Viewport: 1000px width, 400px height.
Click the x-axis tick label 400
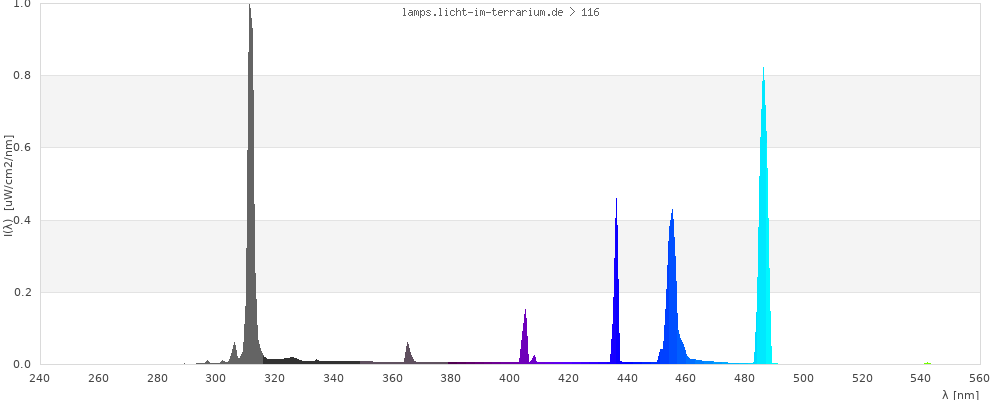point(450,379)
